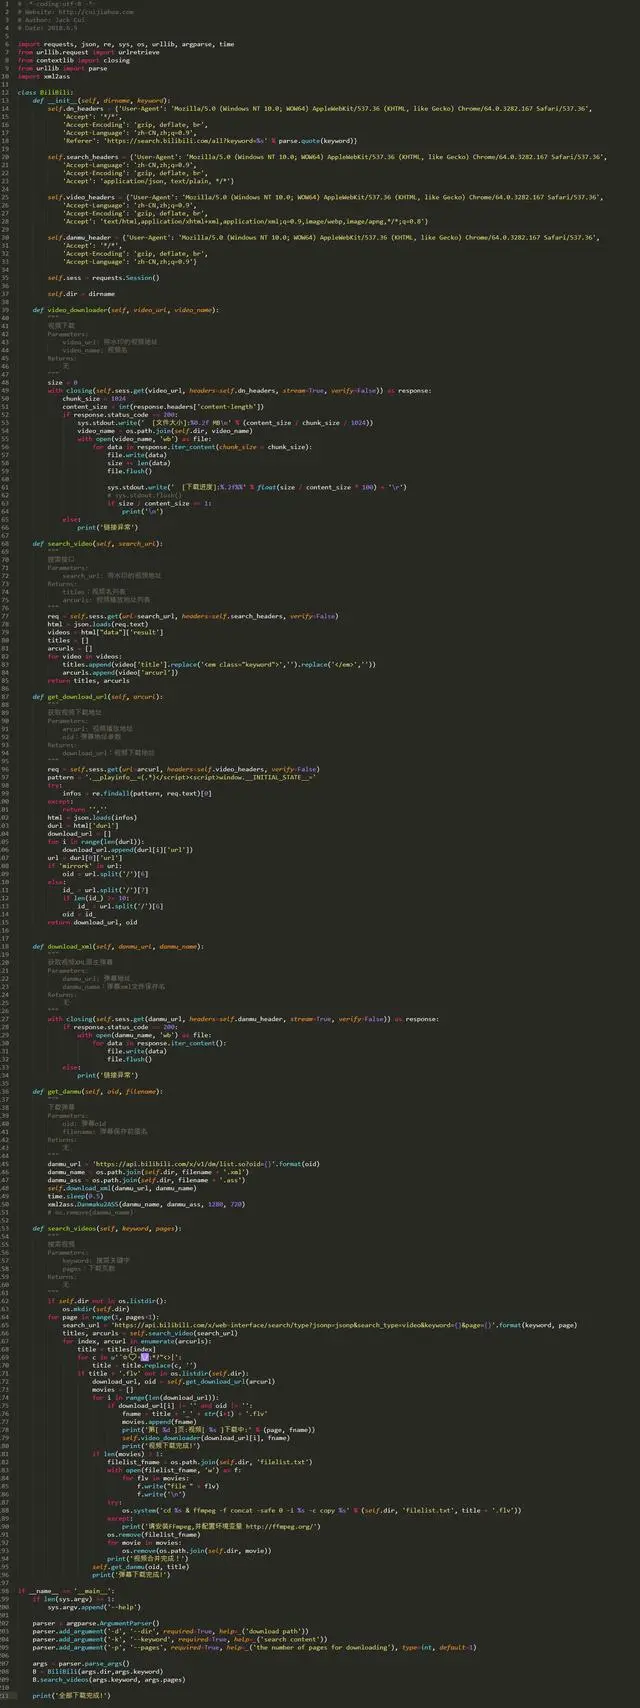
Task: Click the "from contextlib import closing" line
Action: (x=73, y=60)
